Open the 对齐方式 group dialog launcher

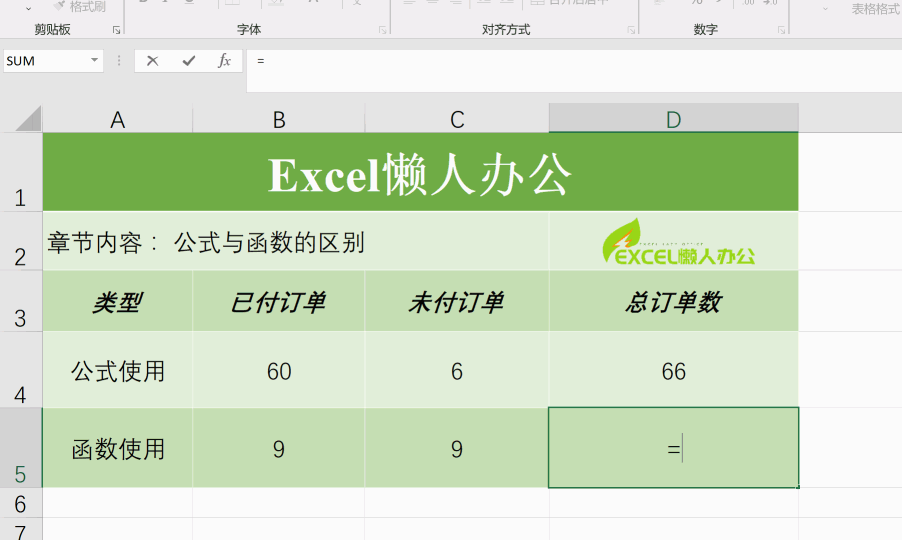click(x=631, y=30)
